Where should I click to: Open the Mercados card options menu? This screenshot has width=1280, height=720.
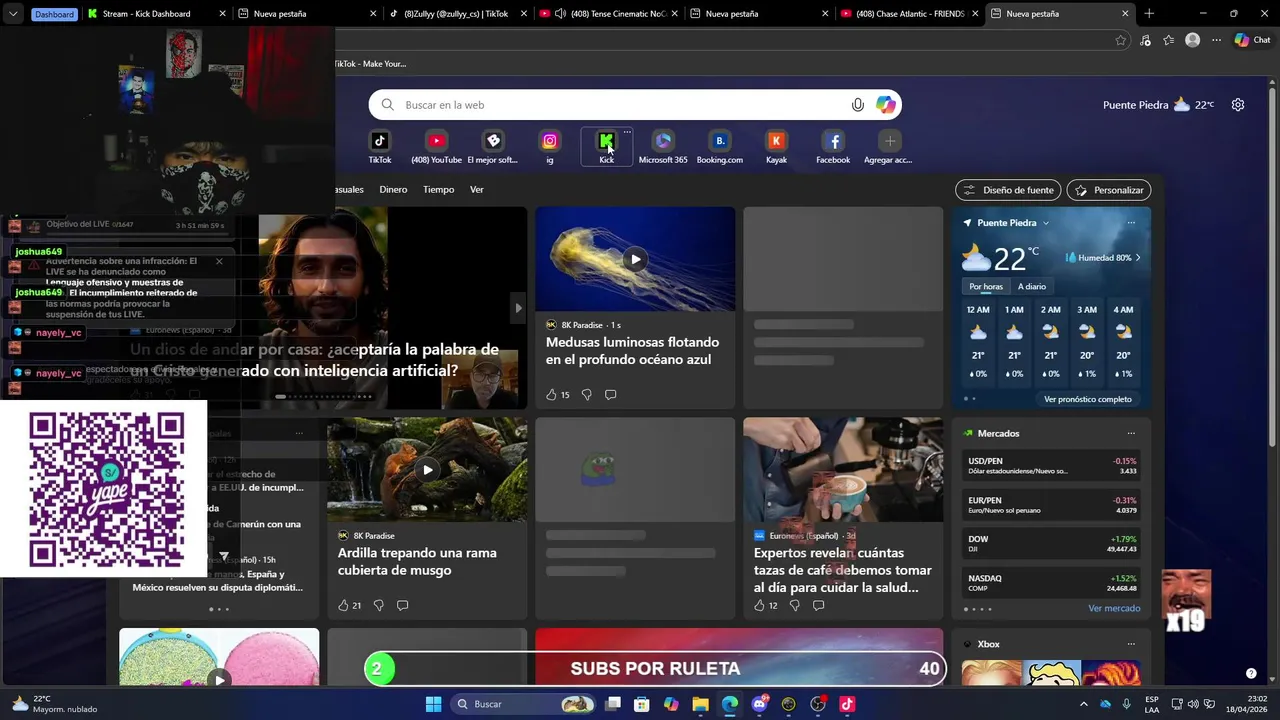1131,433
